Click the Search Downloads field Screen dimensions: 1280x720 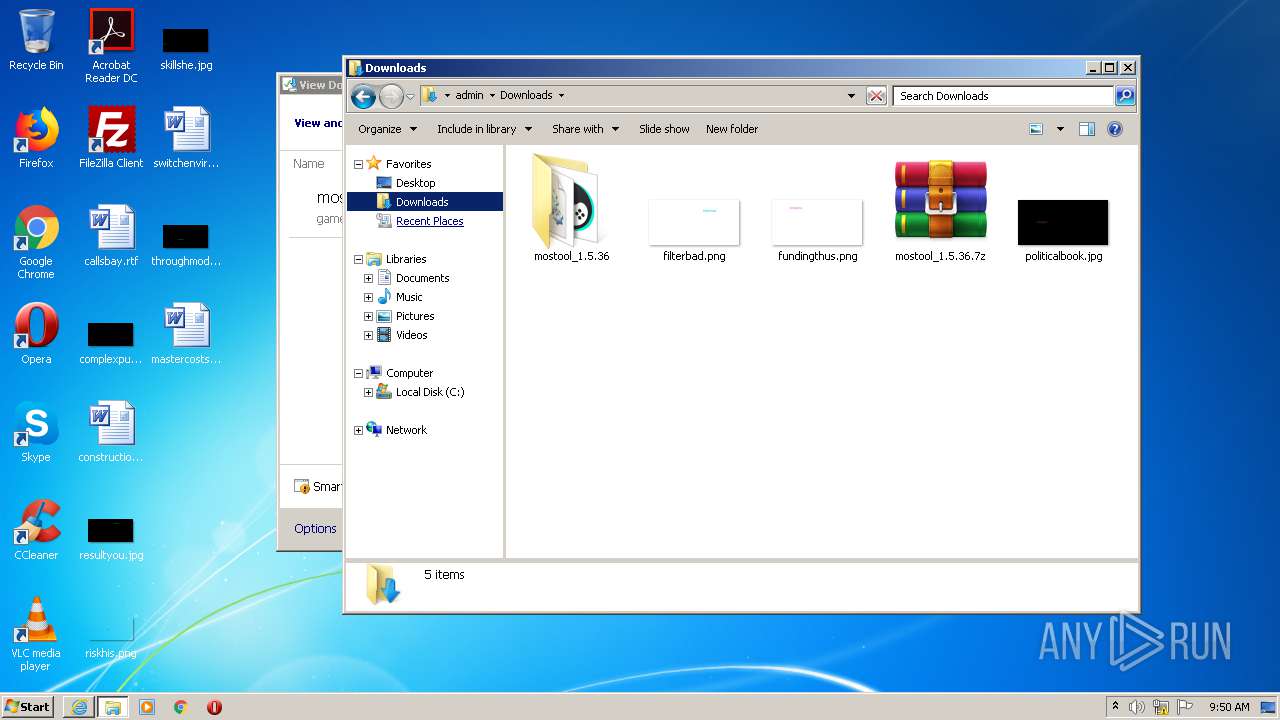1003,96
